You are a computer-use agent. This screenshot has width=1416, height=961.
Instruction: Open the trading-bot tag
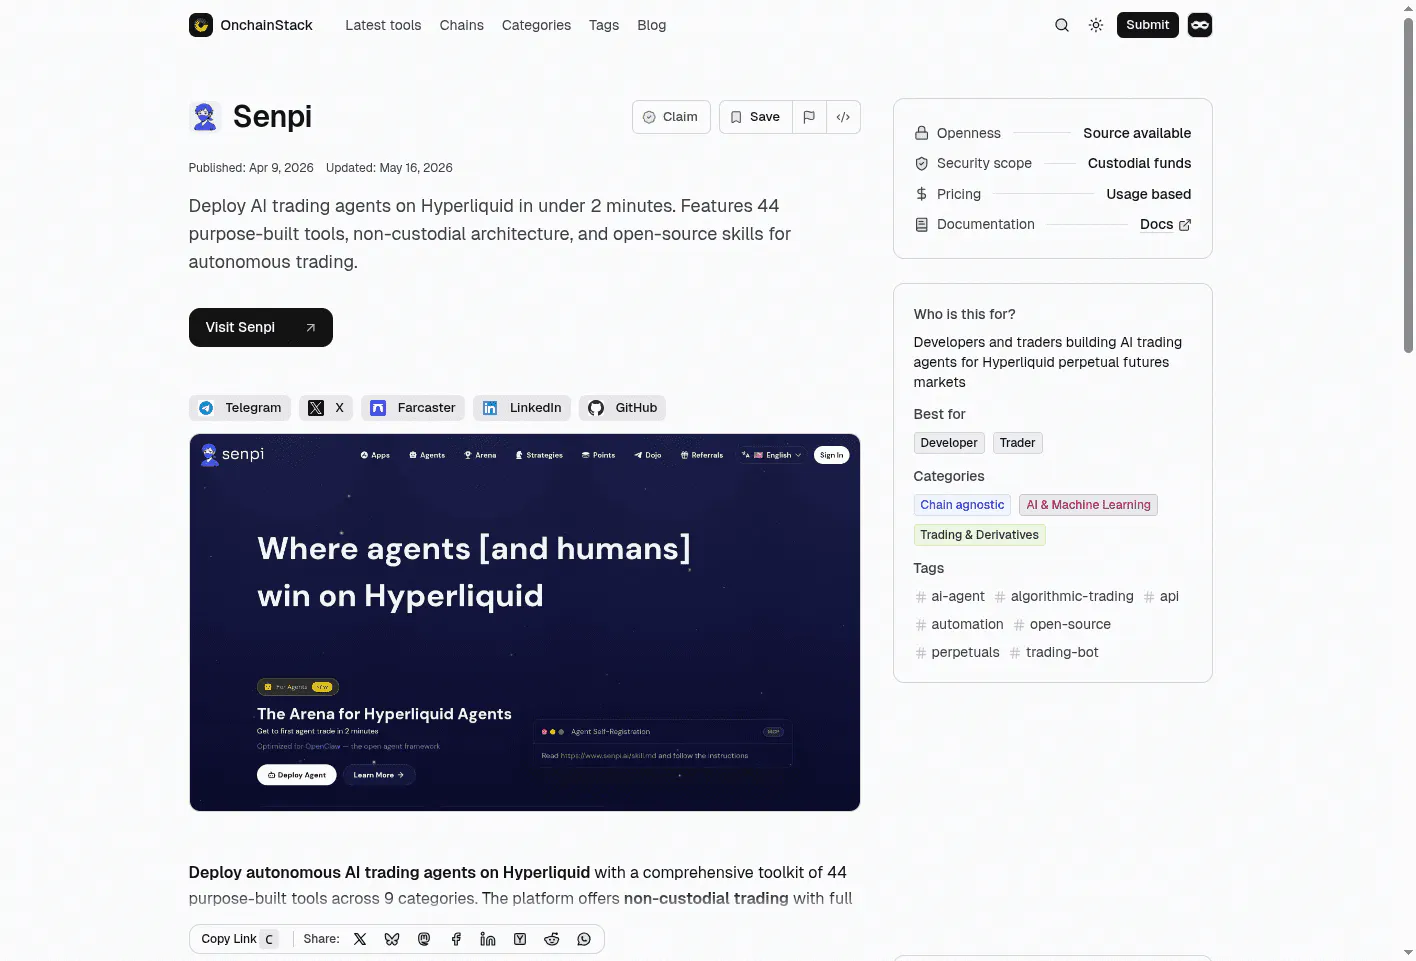point(1054,652)
